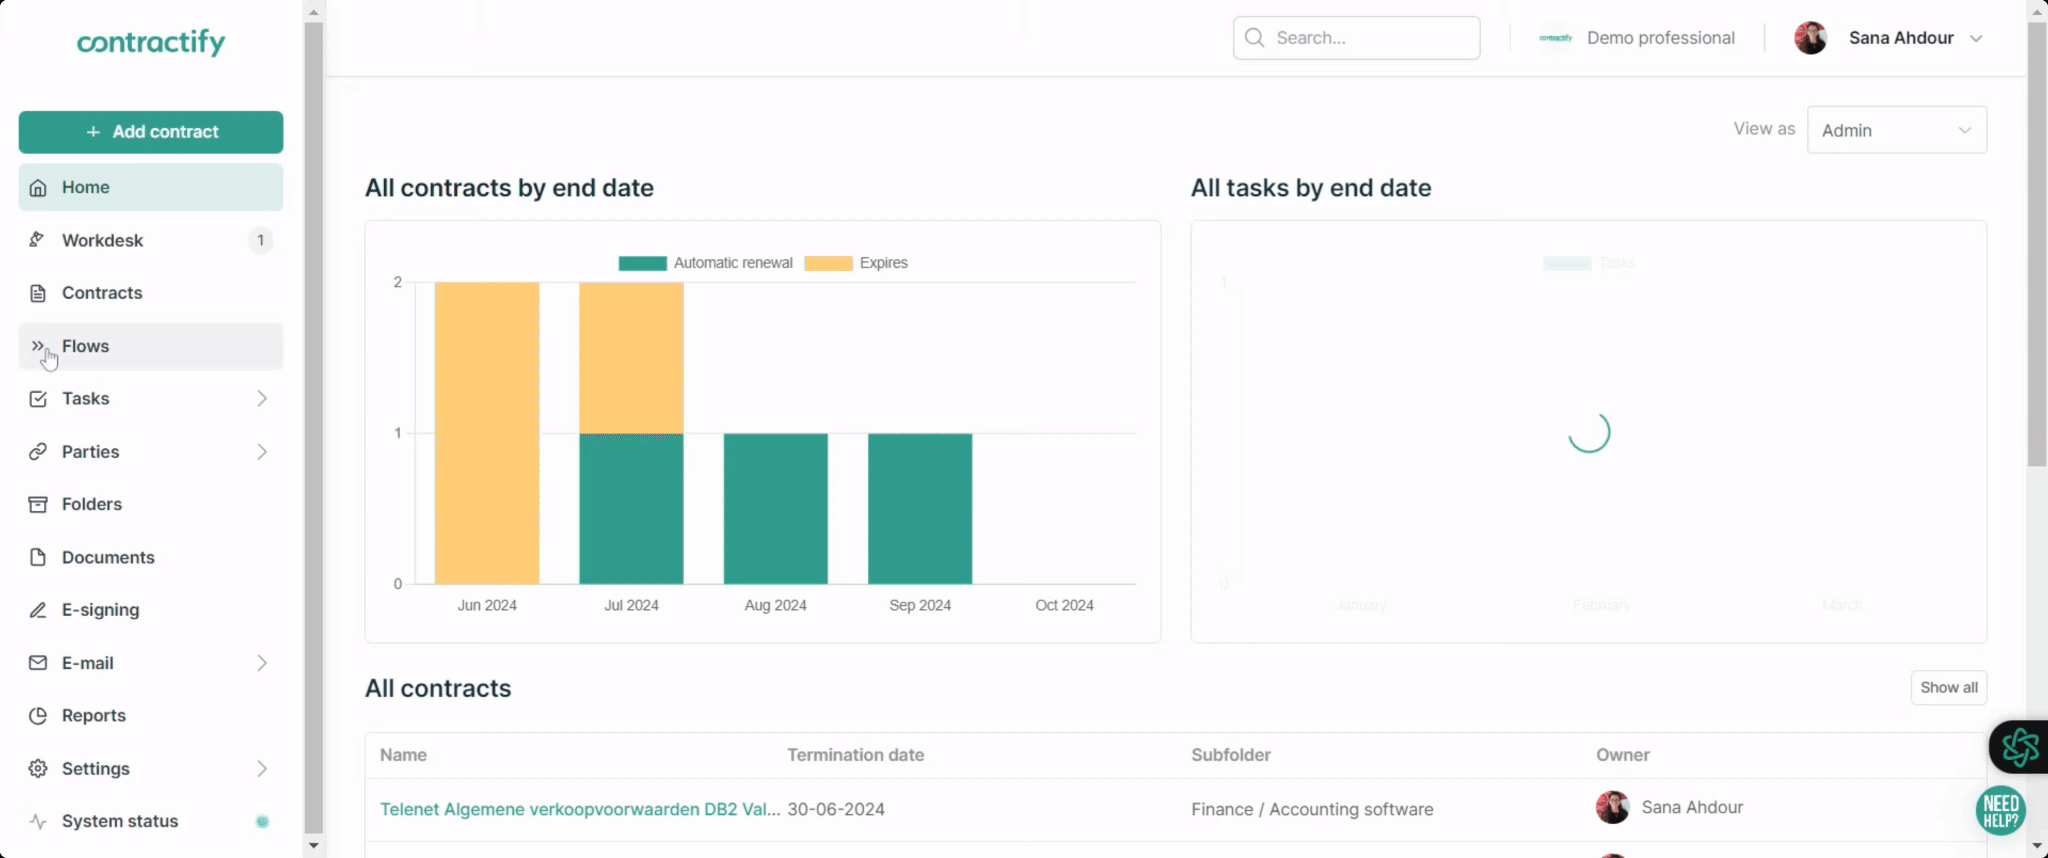This screenshot has height=858, width=2048.
Task: Click the Need Help badge
Action: point(2000,810)
